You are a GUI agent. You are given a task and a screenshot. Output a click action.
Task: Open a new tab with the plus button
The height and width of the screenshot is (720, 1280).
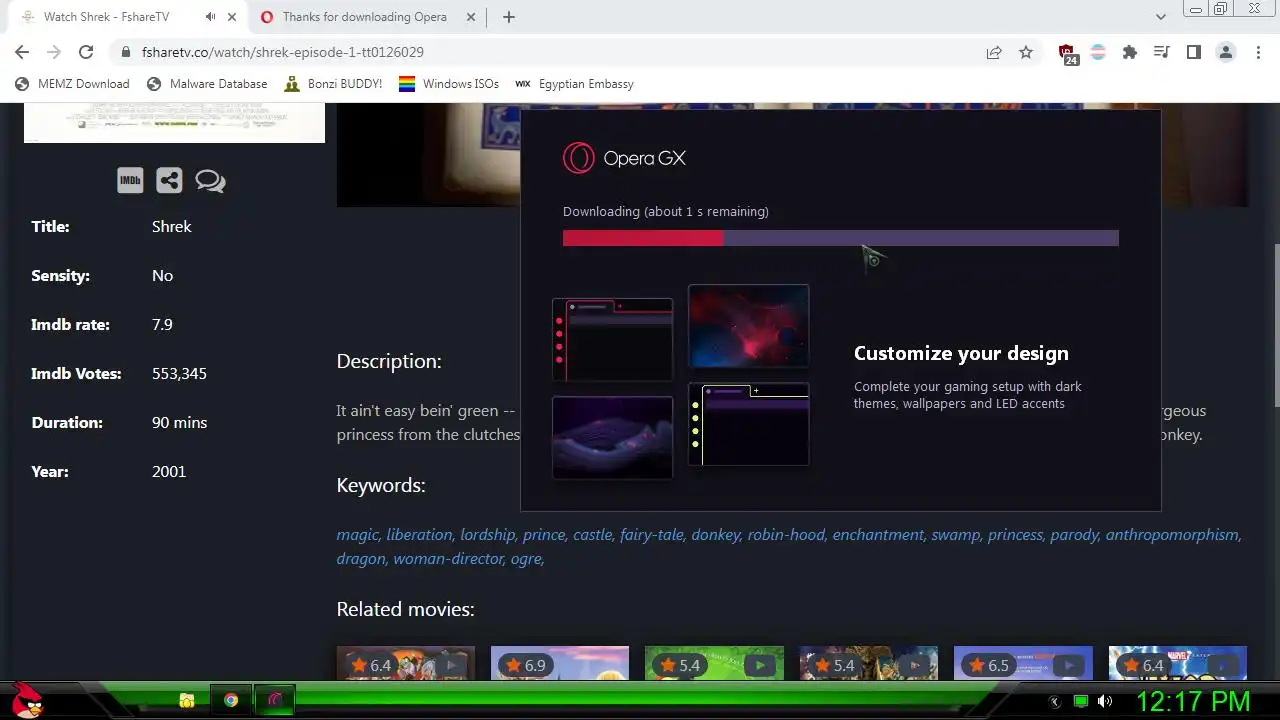509,17
